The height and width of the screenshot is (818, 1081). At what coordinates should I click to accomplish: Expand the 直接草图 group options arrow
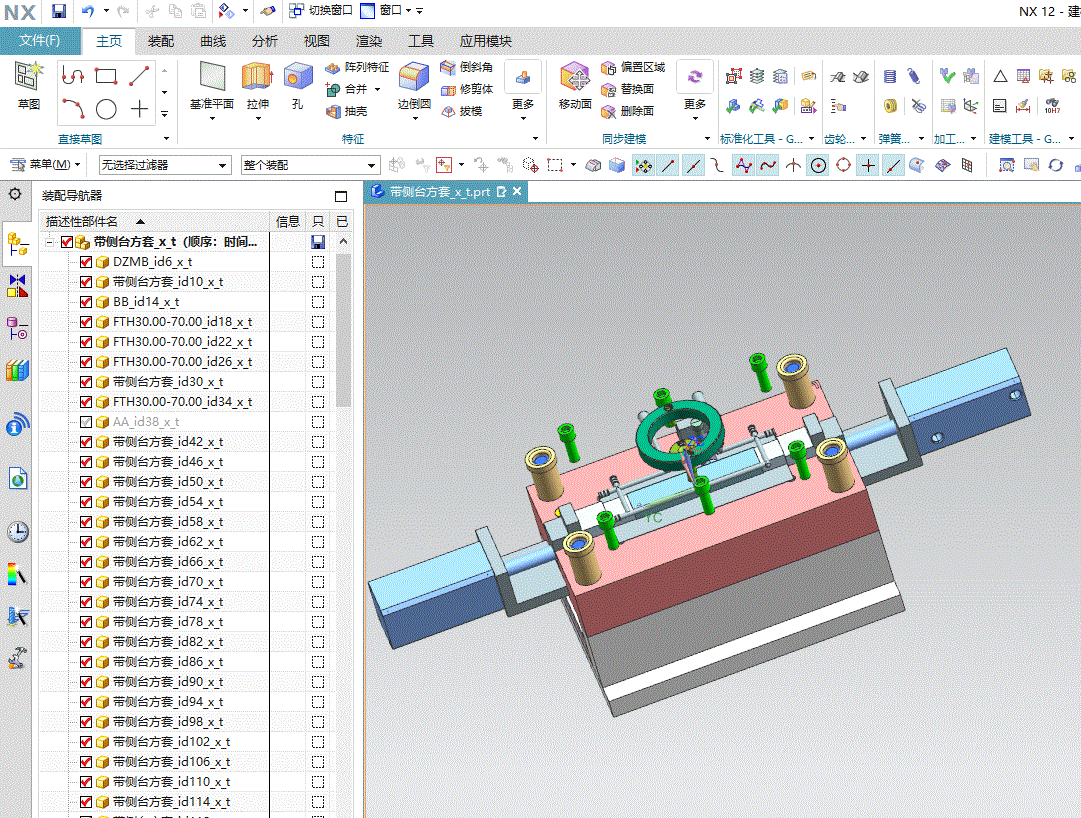(x=166, y=139)
